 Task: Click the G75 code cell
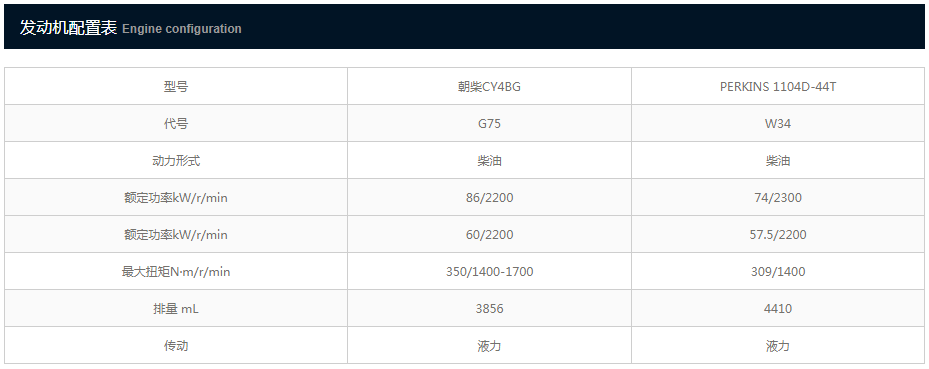(489, 124)
